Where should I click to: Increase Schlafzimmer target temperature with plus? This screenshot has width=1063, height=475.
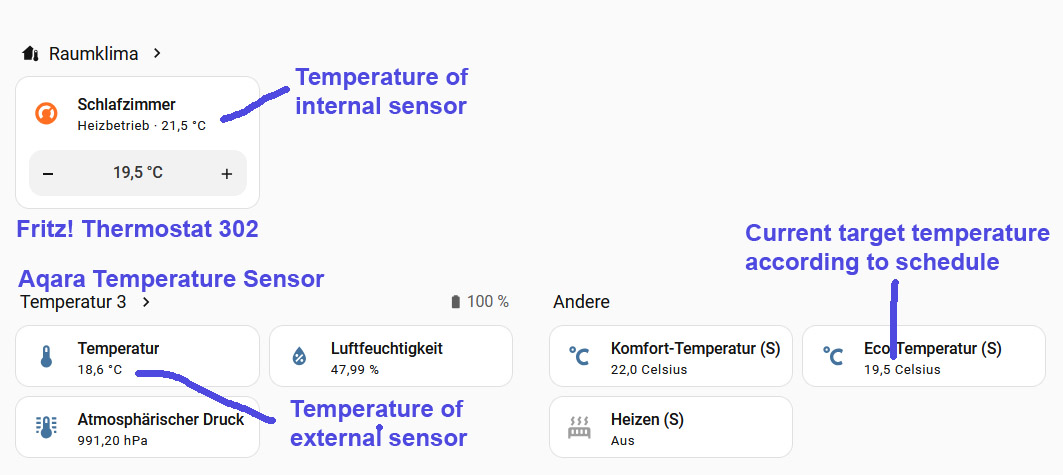pyautogui.click(x=227, y=174)
